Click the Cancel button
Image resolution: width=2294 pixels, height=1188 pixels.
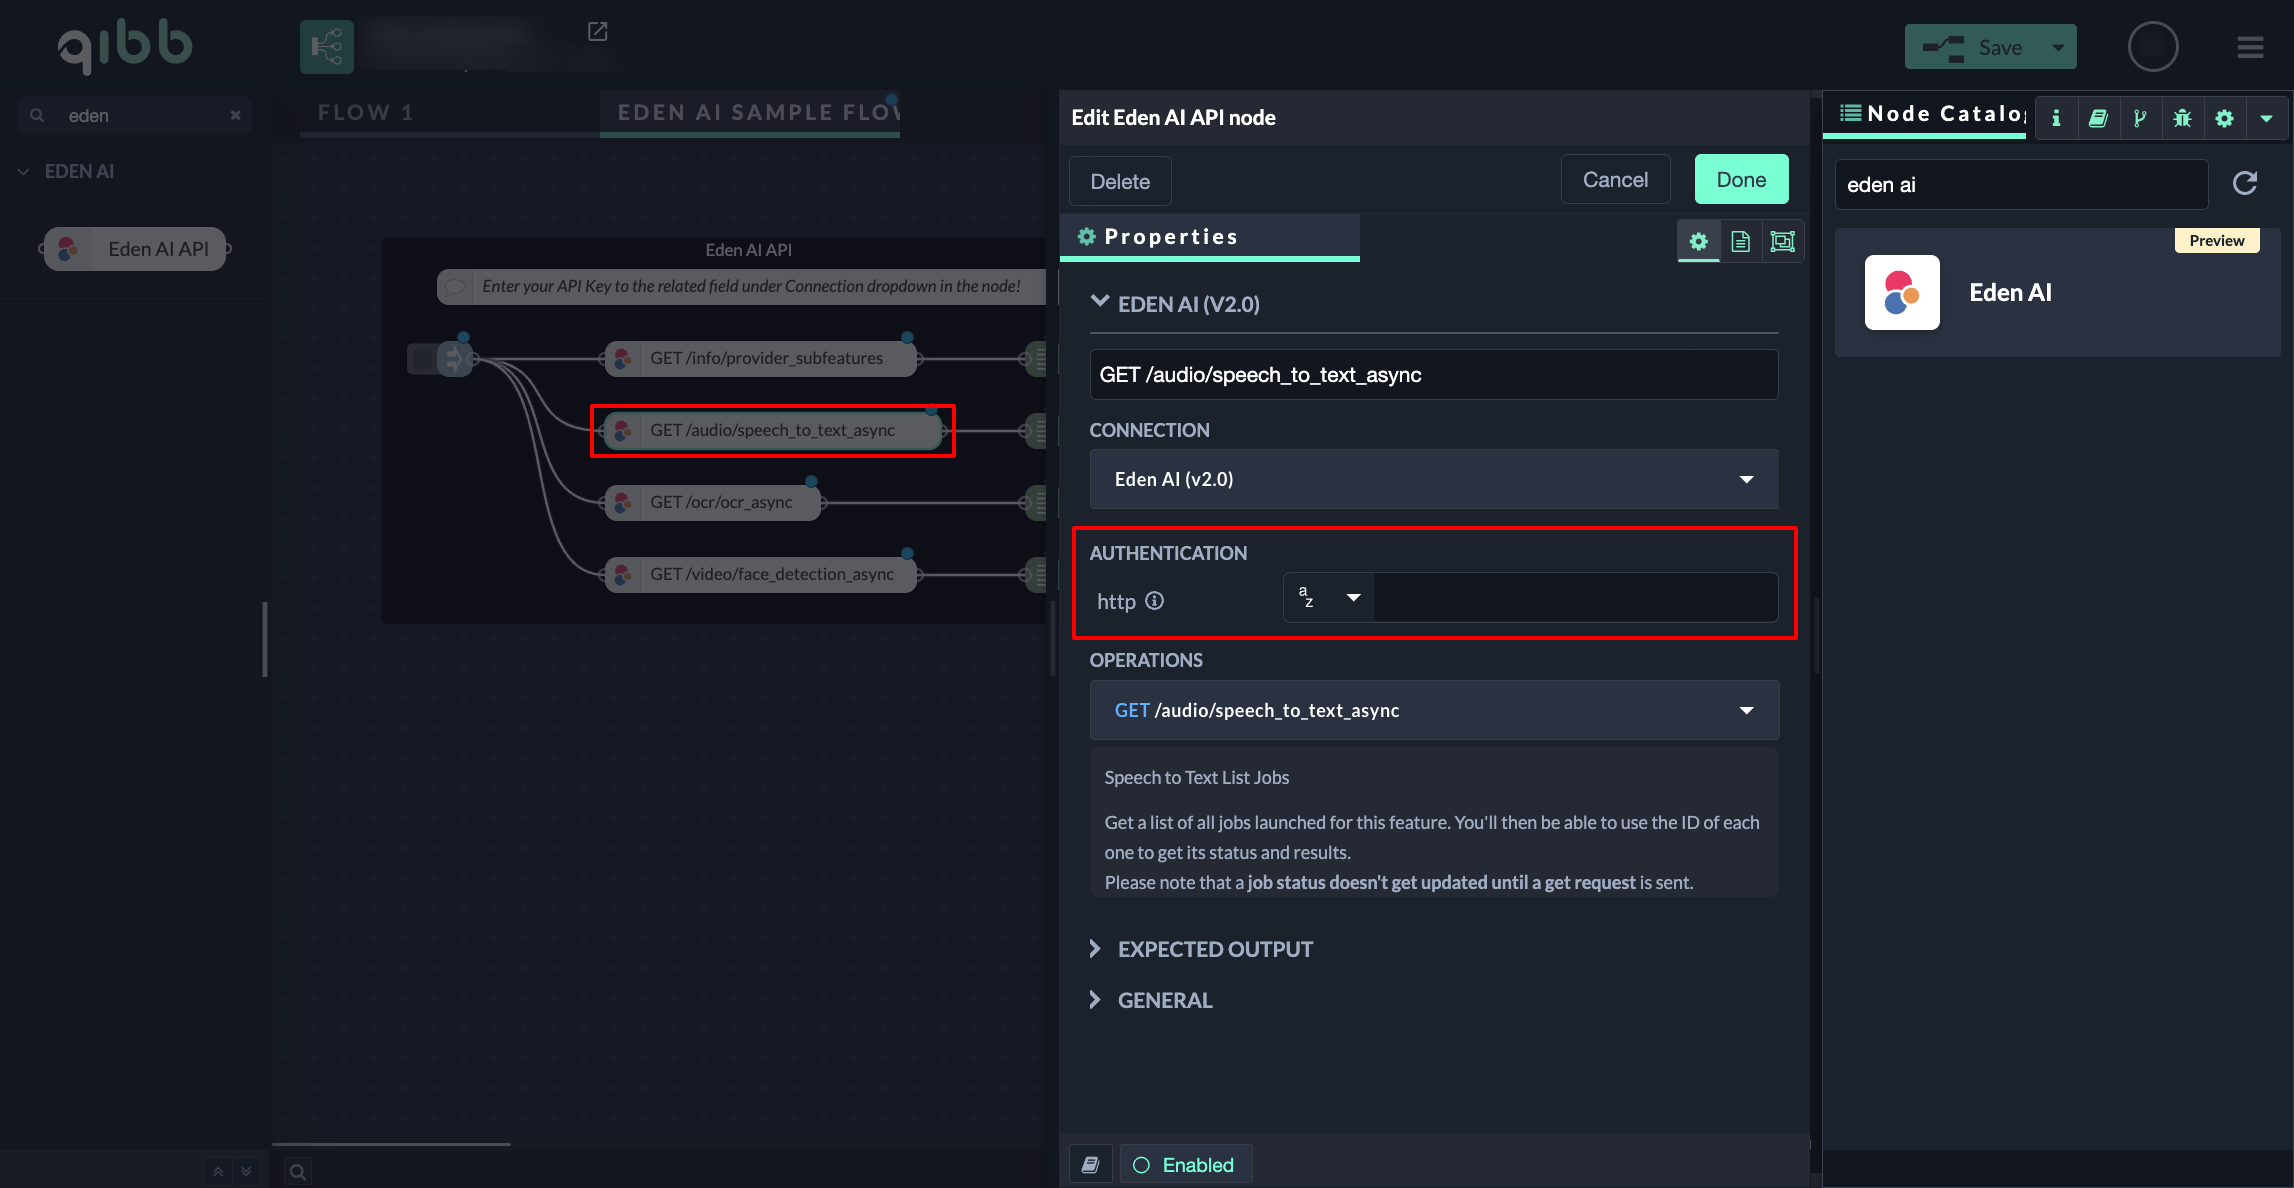(x=1615, y=180)
